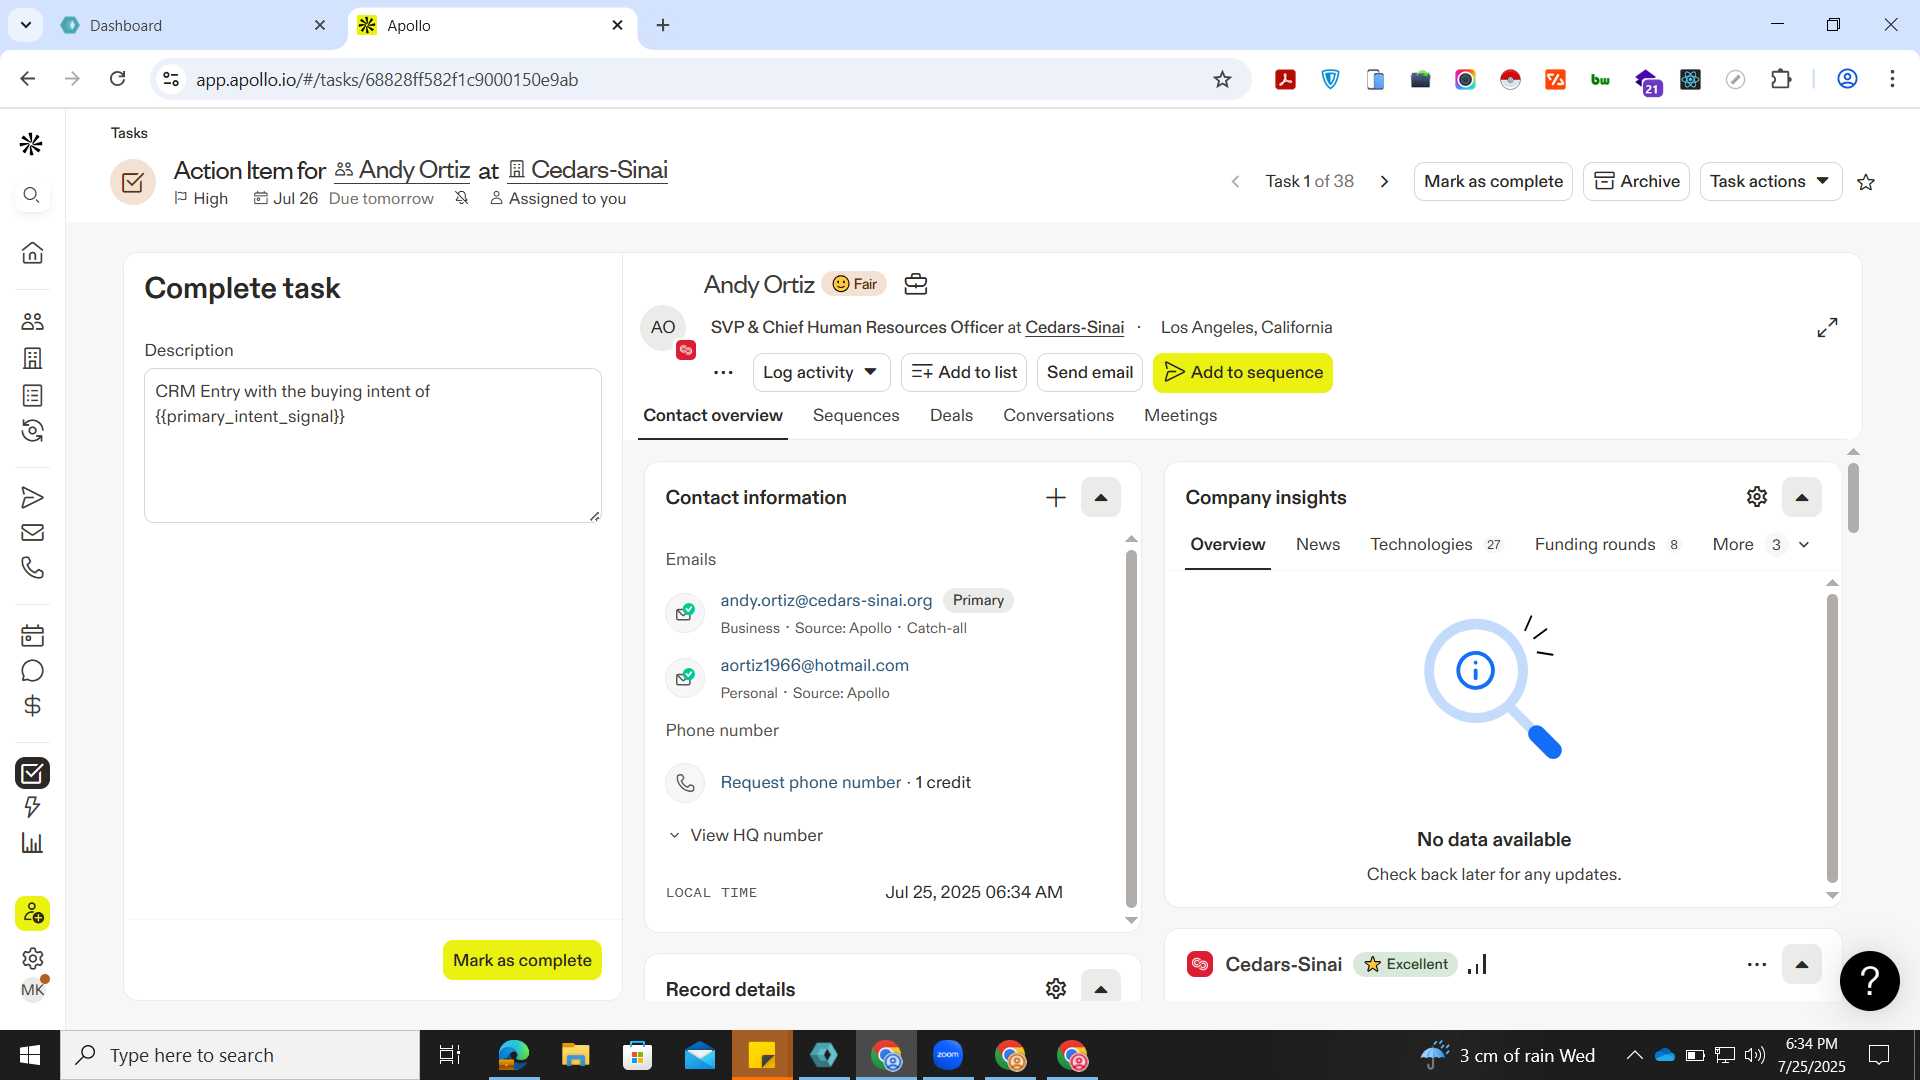Expand contact panel to full view

tap(1827, 328)
